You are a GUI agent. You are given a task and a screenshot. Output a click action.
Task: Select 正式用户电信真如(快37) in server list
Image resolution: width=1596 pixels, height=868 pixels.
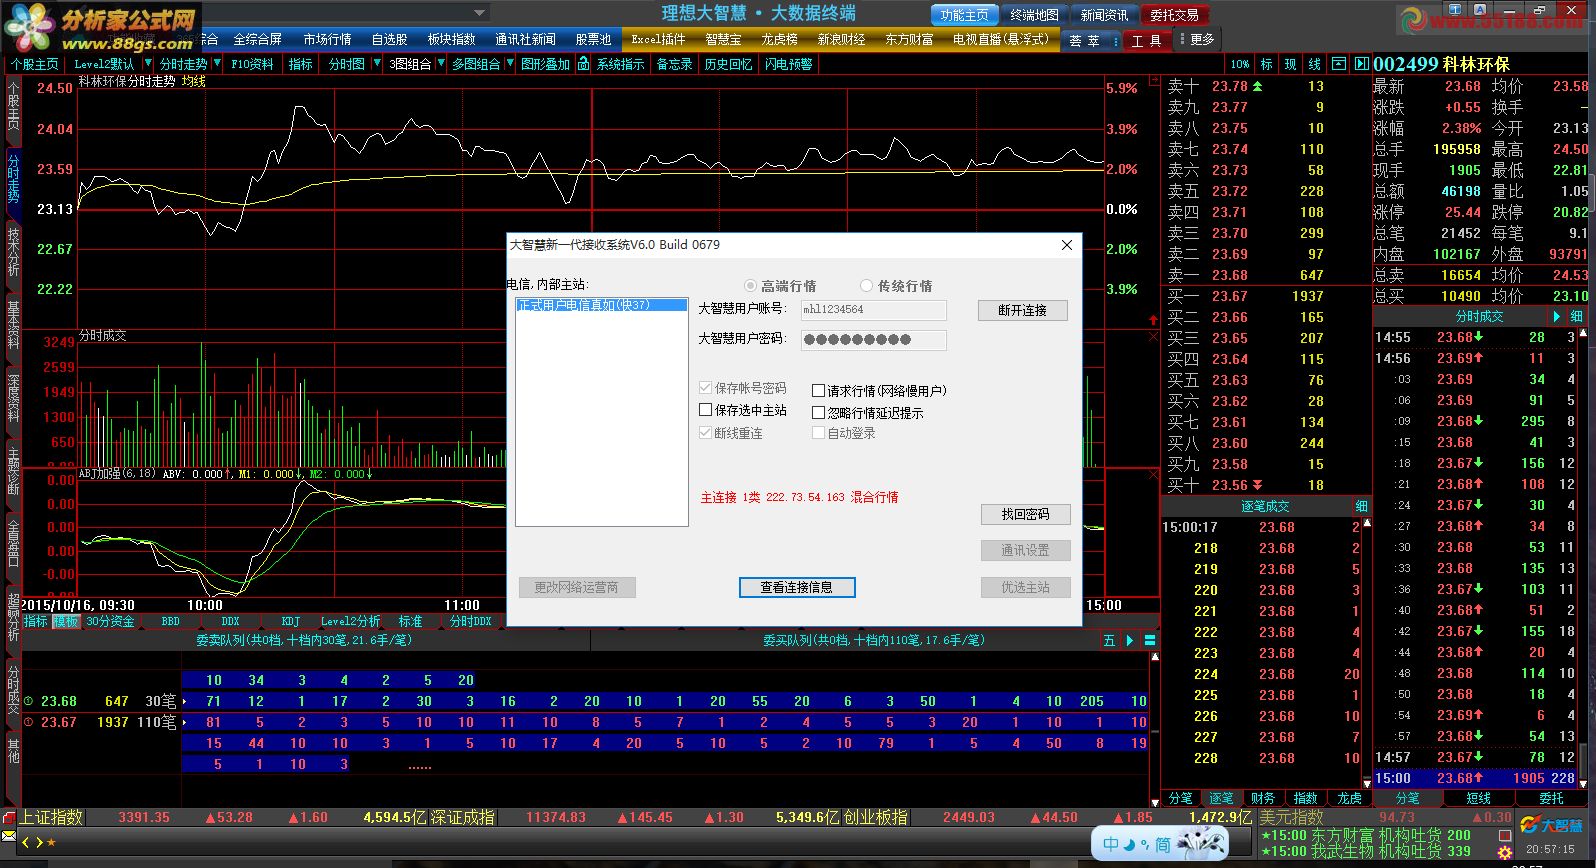click(x=601, y=305)
